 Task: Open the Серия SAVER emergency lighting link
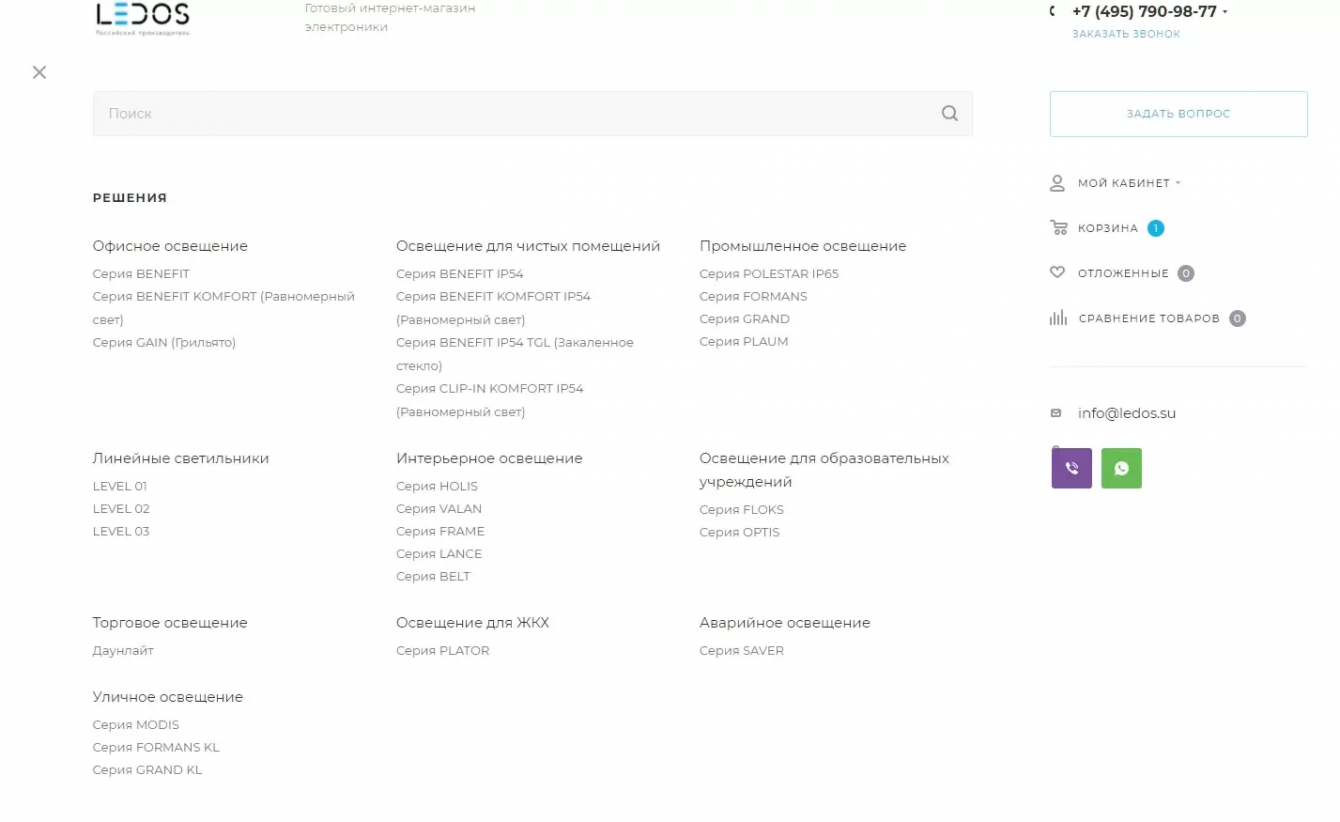click(x=741, y=651)
